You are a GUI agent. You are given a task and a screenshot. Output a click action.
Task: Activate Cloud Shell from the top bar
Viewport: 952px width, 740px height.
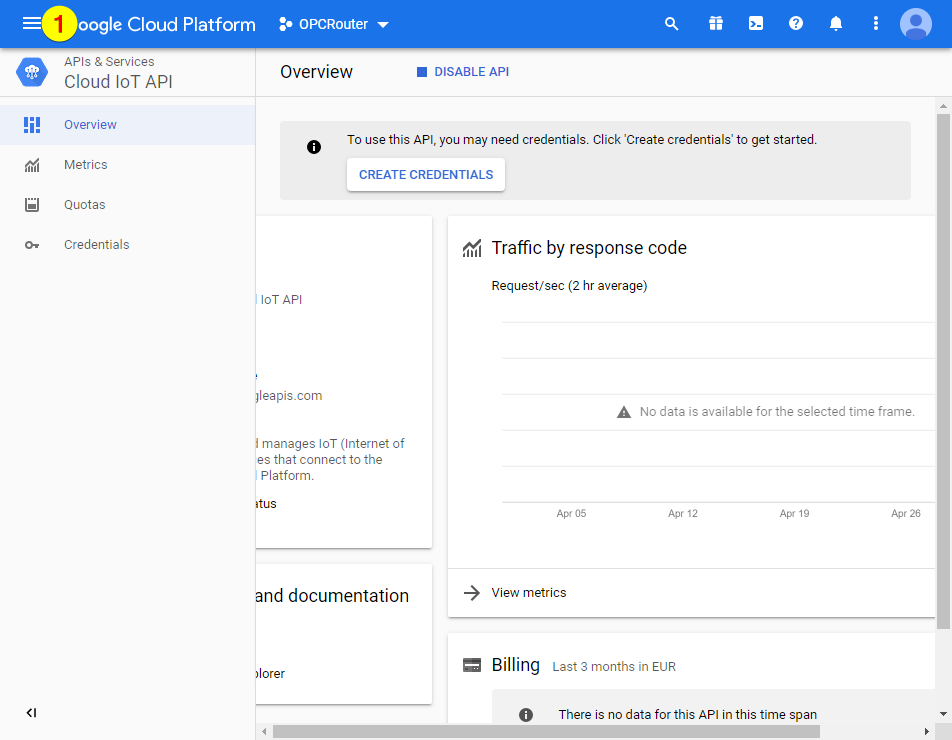(x=755, y=23)
